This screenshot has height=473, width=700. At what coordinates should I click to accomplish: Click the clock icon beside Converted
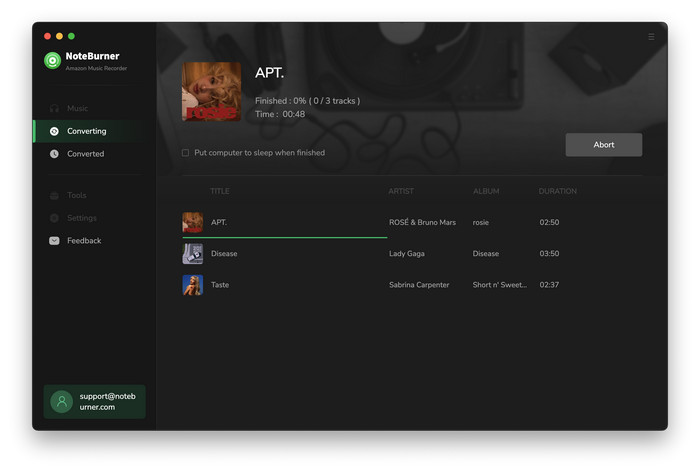(x=54, y=154)
